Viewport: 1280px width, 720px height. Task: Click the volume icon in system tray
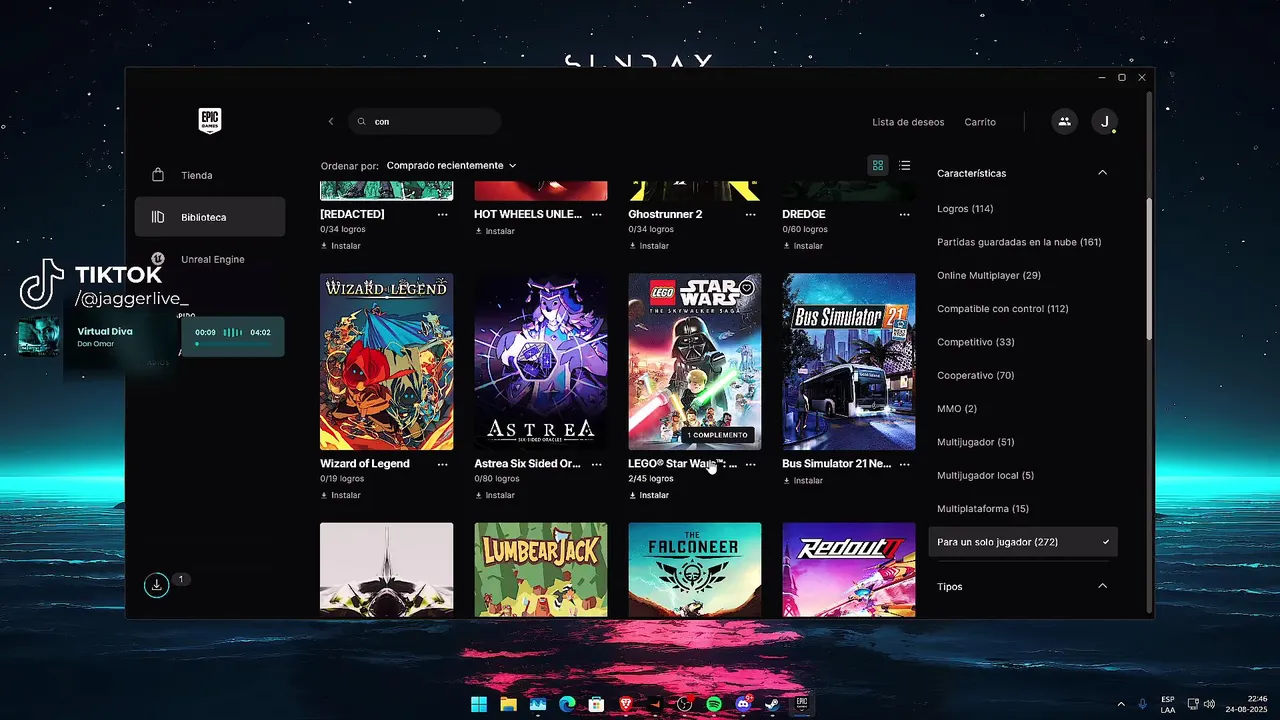(x=1209, y=704)
